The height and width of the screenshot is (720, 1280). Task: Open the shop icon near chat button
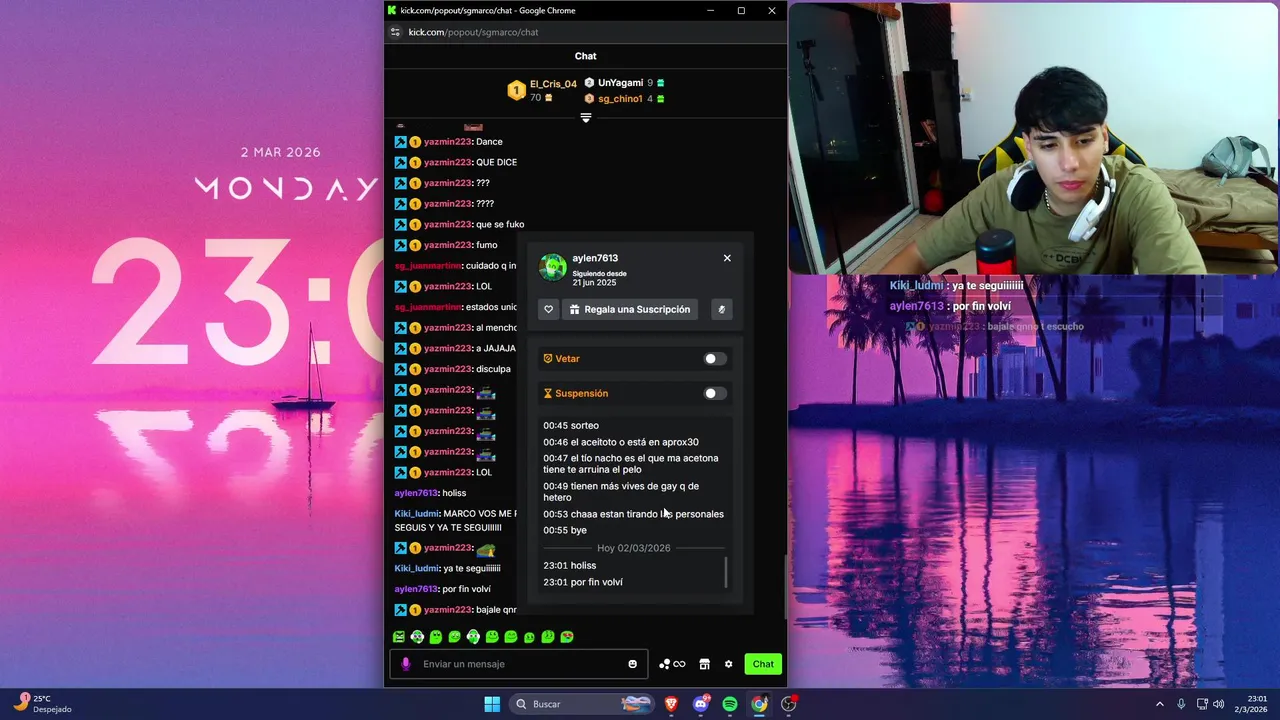pyautogui.click(x=704, y=664)
